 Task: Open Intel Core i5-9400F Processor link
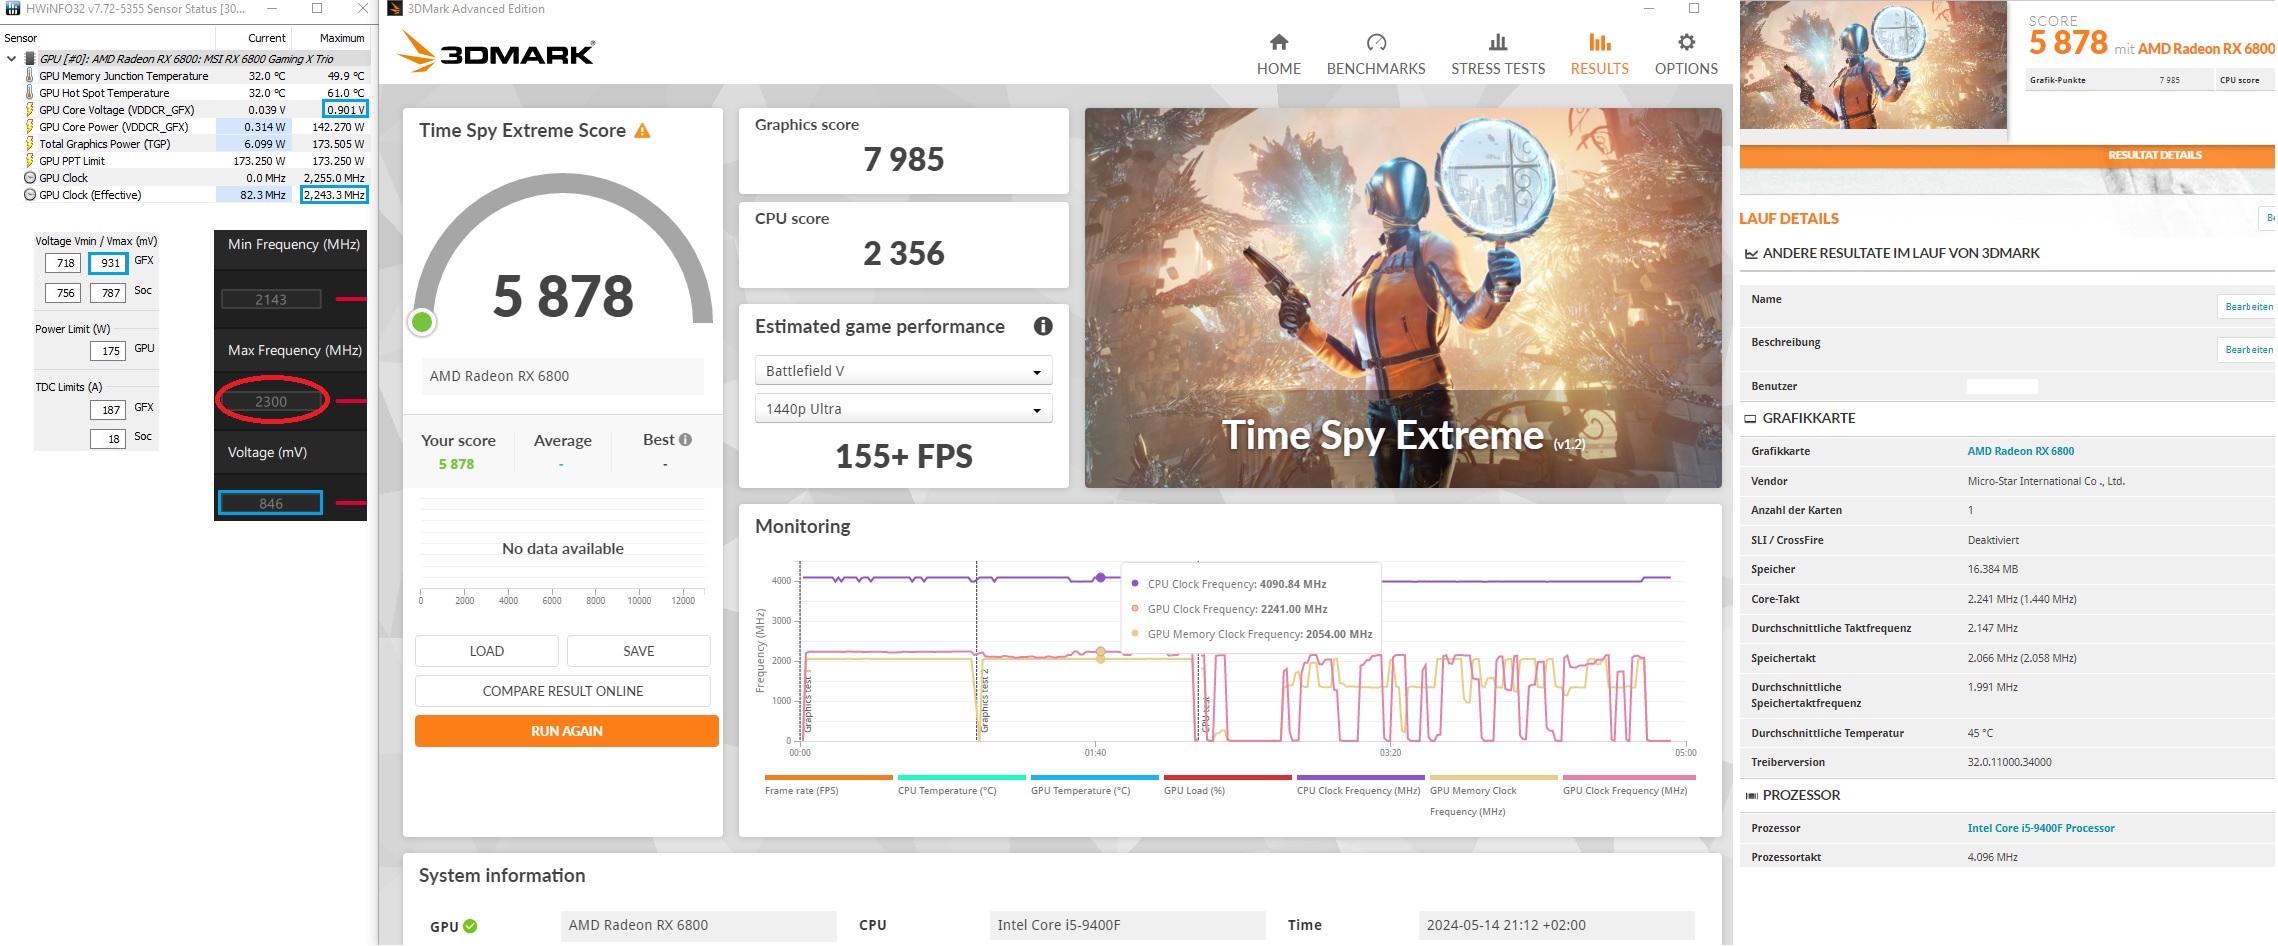click(2040, 829)
